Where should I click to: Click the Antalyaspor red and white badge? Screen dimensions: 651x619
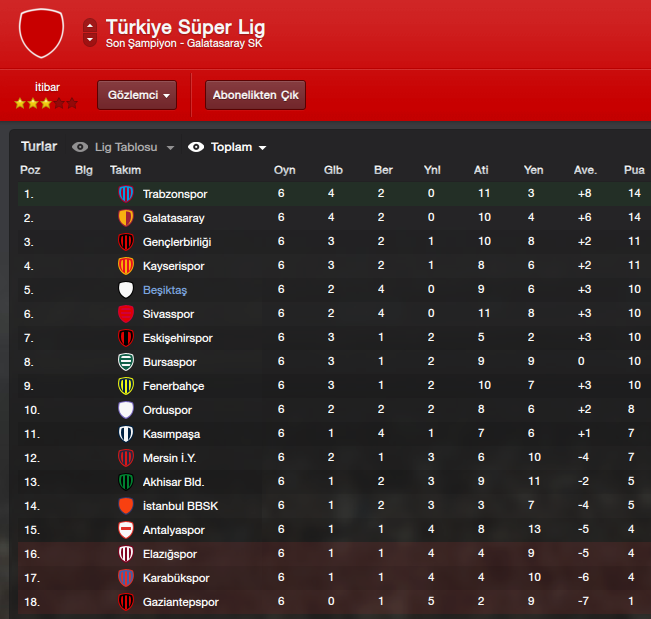pos(126,530)
